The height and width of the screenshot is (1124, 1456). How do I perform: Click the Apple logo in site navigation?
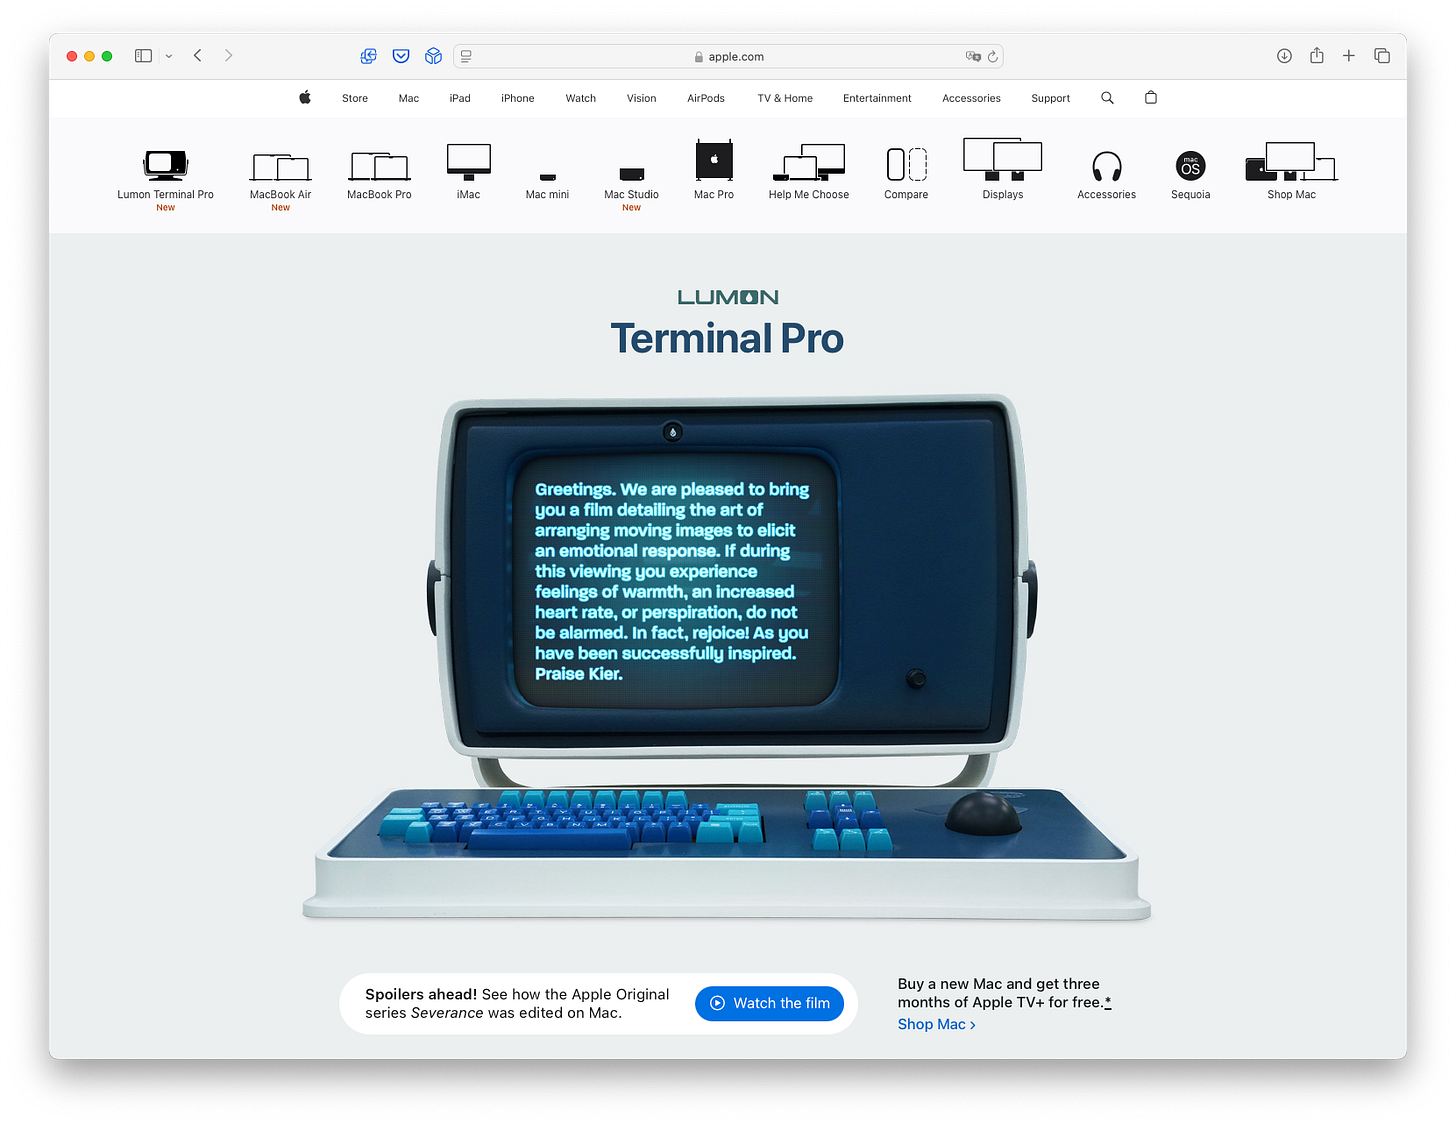click(x=305, y=97)
